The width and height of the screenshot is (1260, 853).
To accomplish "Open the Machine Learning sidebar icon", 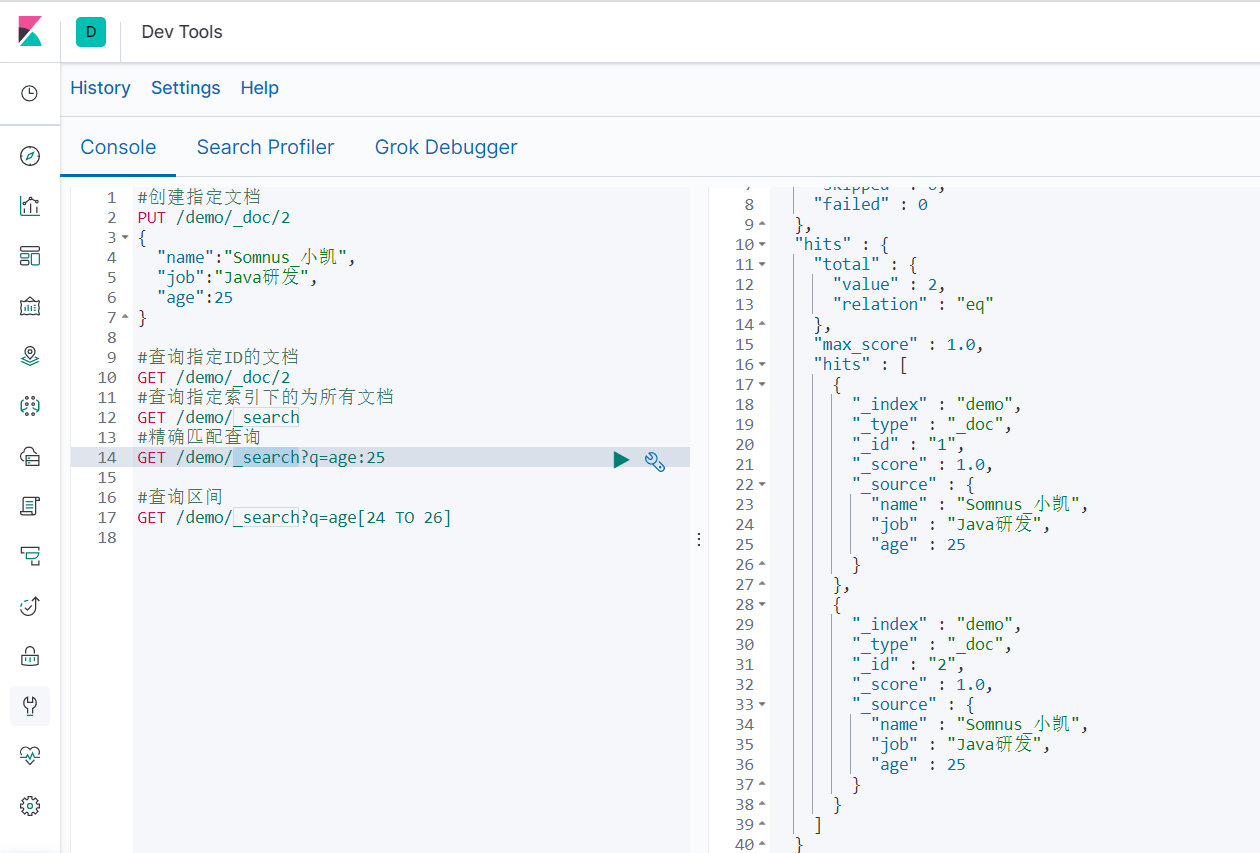I will pyautogui.click(x=30, y=406).
